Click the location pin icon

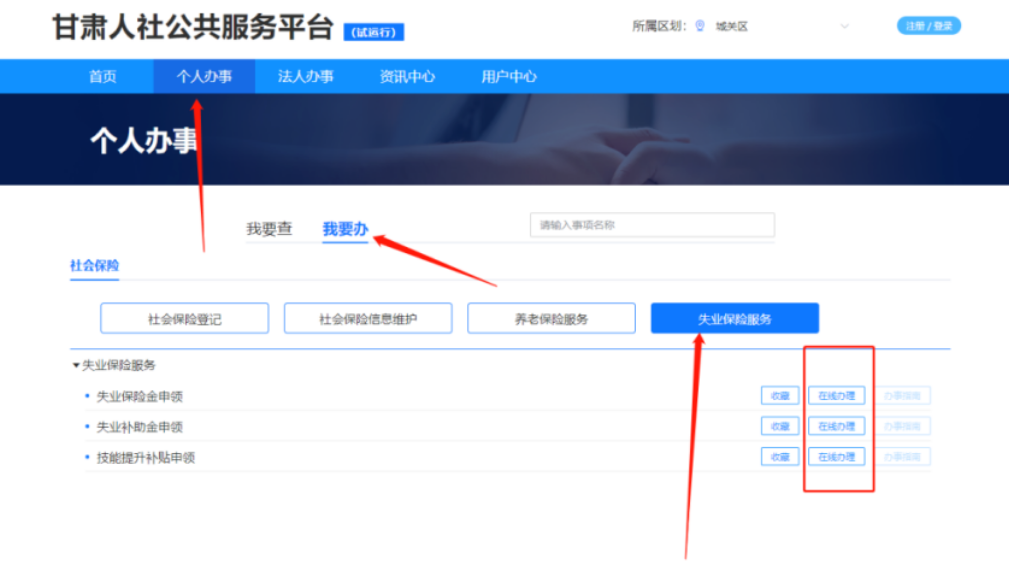(700, 26)
